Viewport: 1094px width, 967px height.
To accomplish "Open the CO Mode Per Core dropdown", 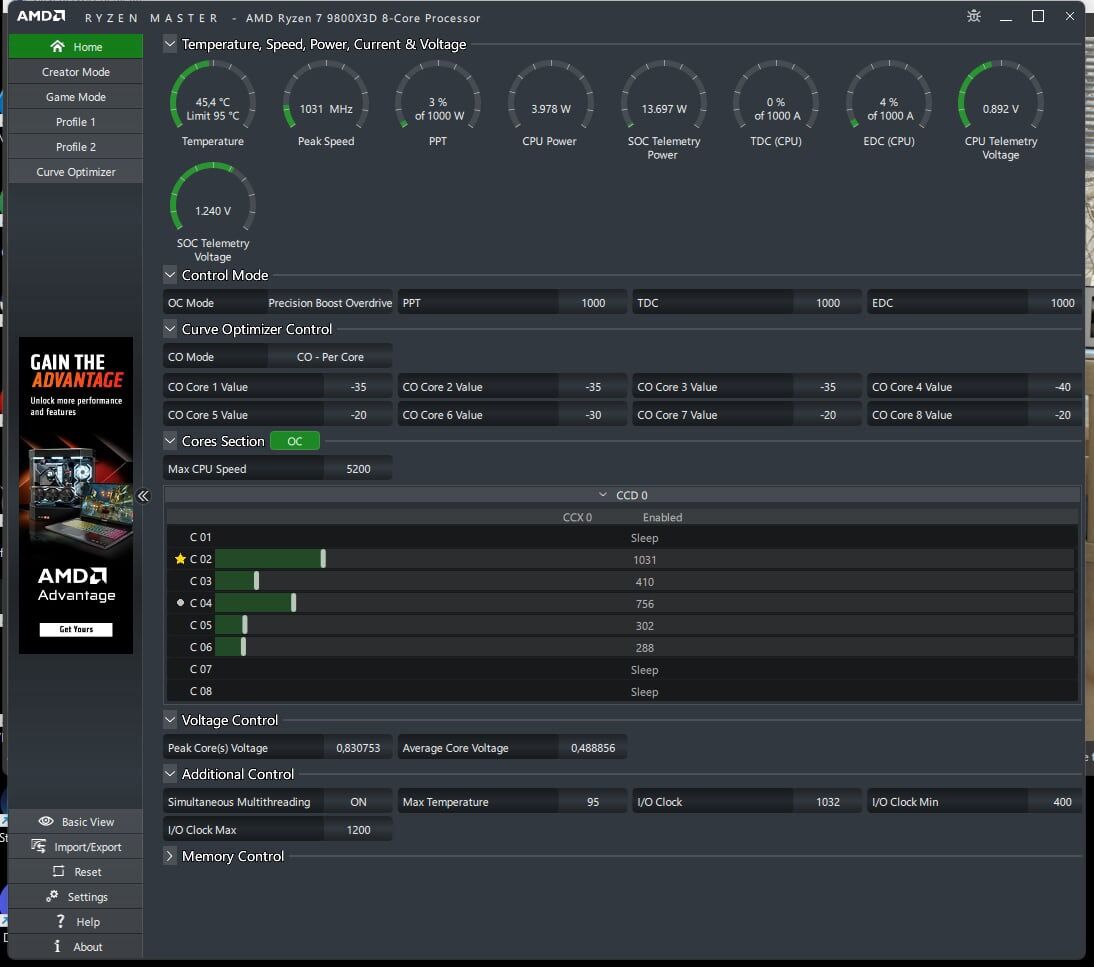I will click(330, 357).
